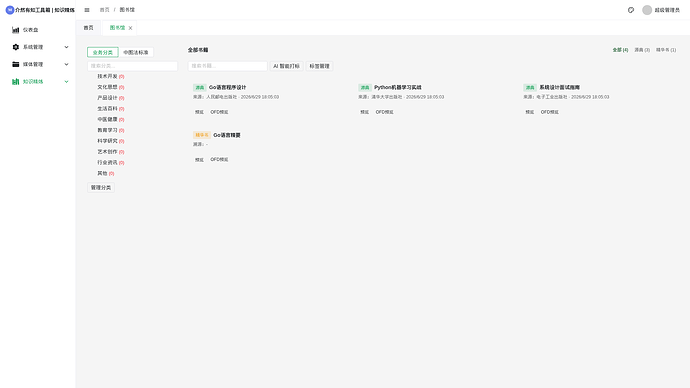The image size is (690, 388).
Task: Open the Python机器学习实战 book title
Action: tap(397, 88)
